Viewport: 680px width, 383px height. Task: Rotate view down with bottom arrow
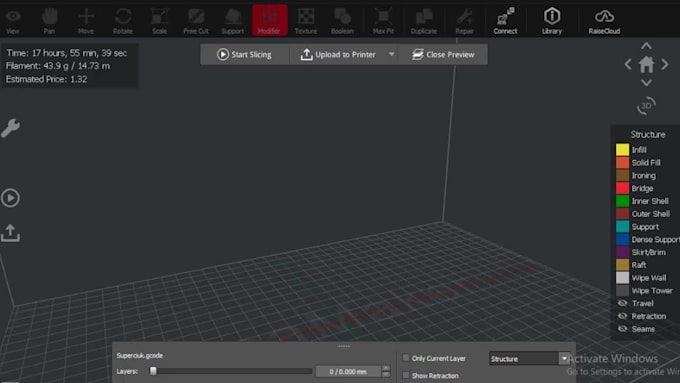(646, 82)
